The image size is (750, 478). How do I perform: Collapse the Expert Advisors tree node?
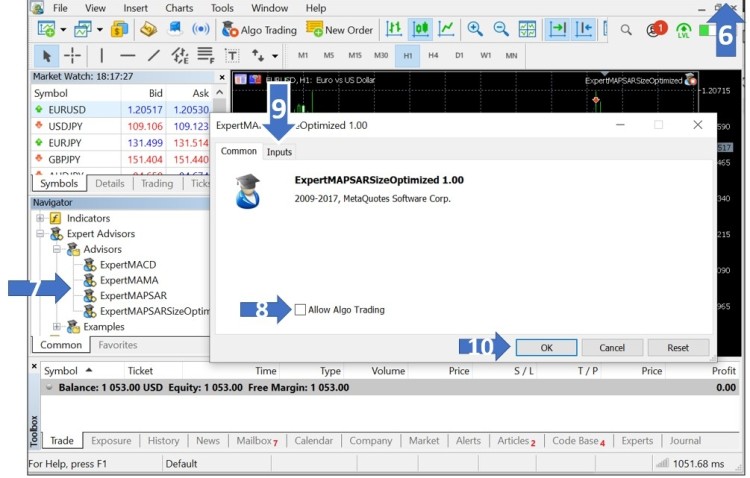coord(40,234)
